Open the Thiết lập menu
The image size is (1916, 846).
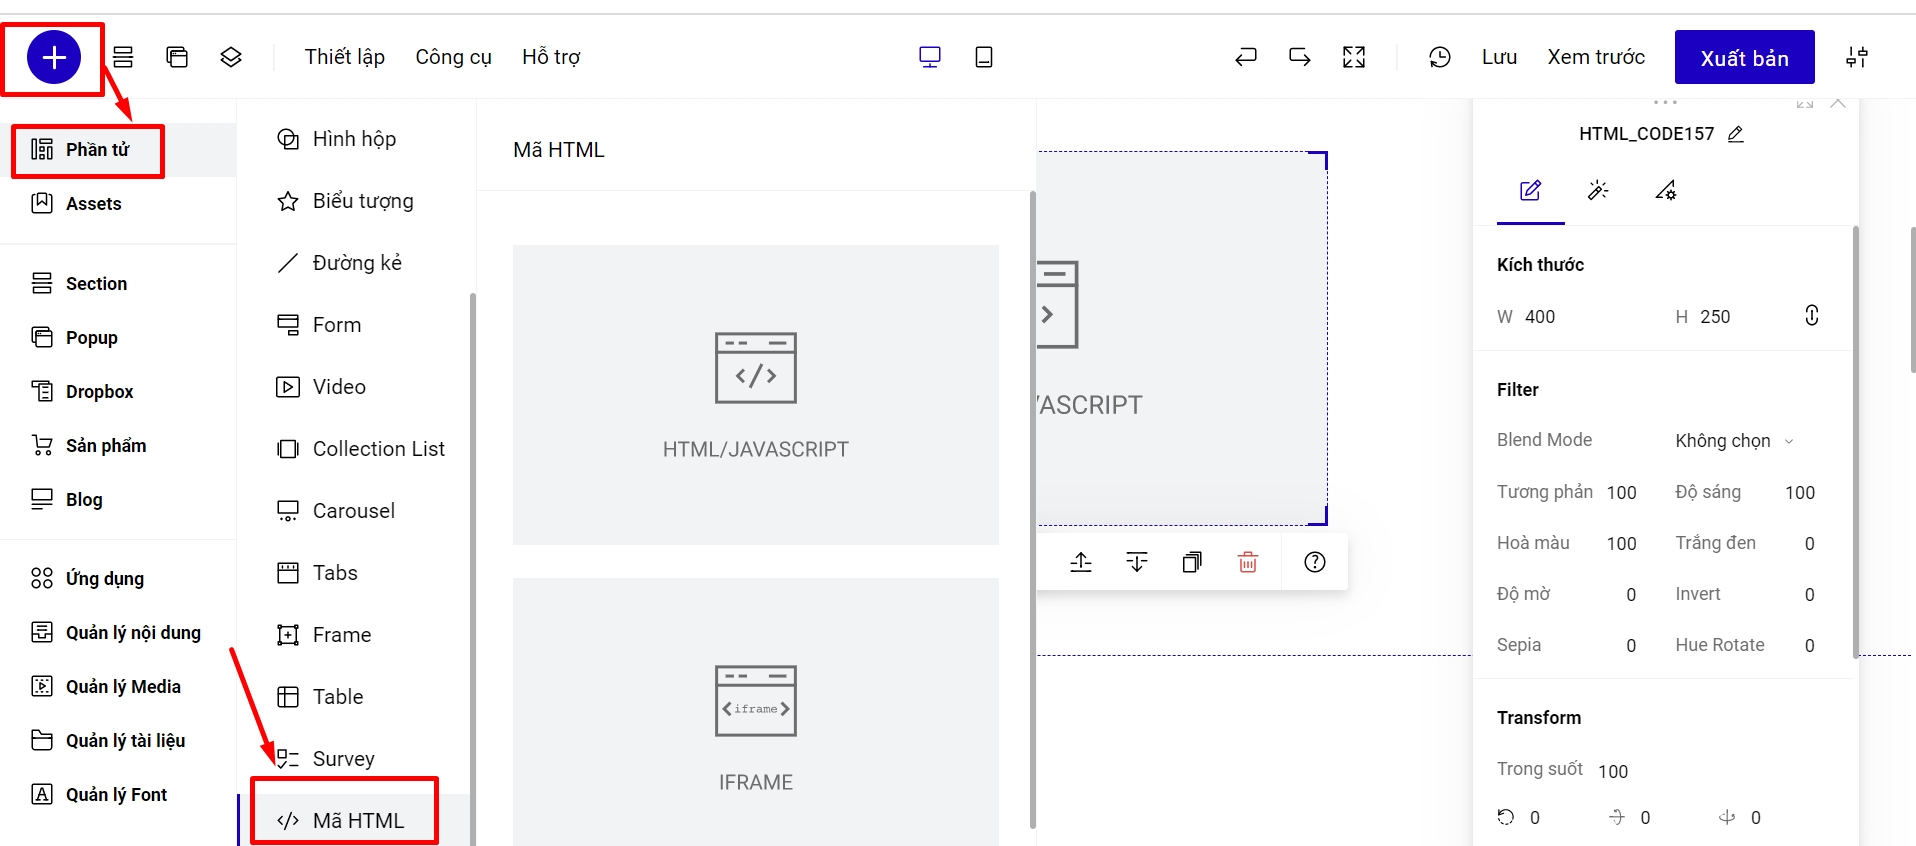click(x=345, y=57)
